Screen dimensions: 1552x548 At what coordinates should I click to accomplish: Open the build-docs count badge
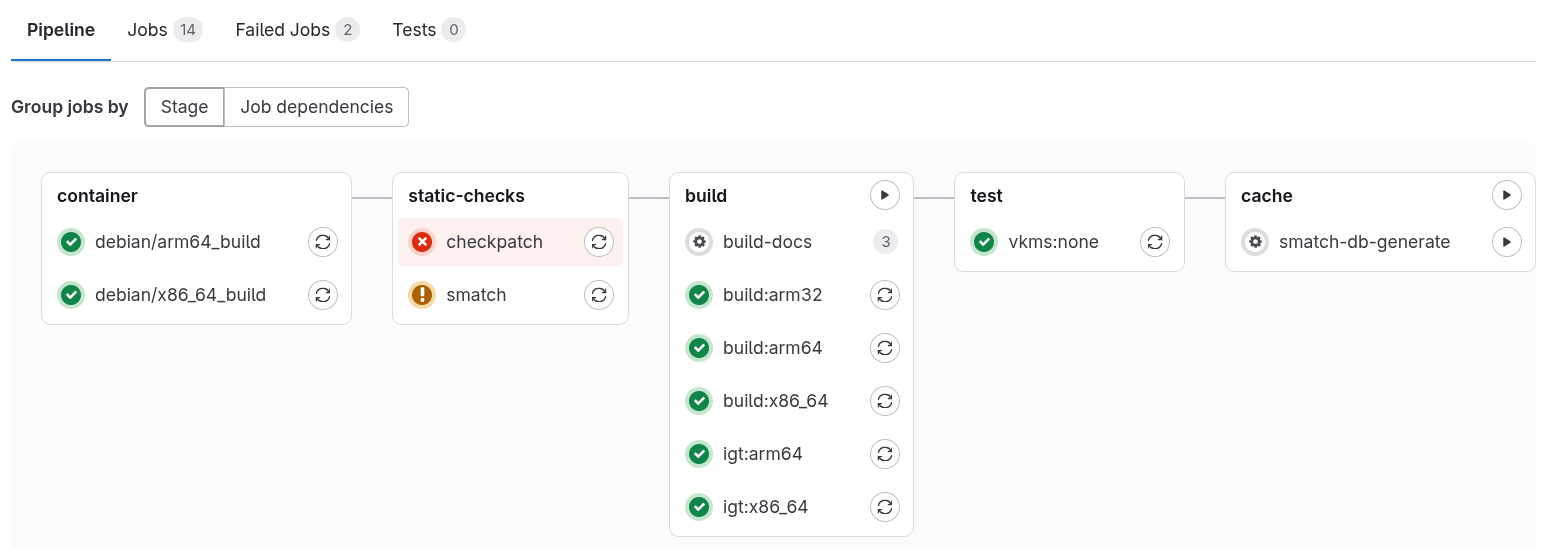click(x=884, y=242)
